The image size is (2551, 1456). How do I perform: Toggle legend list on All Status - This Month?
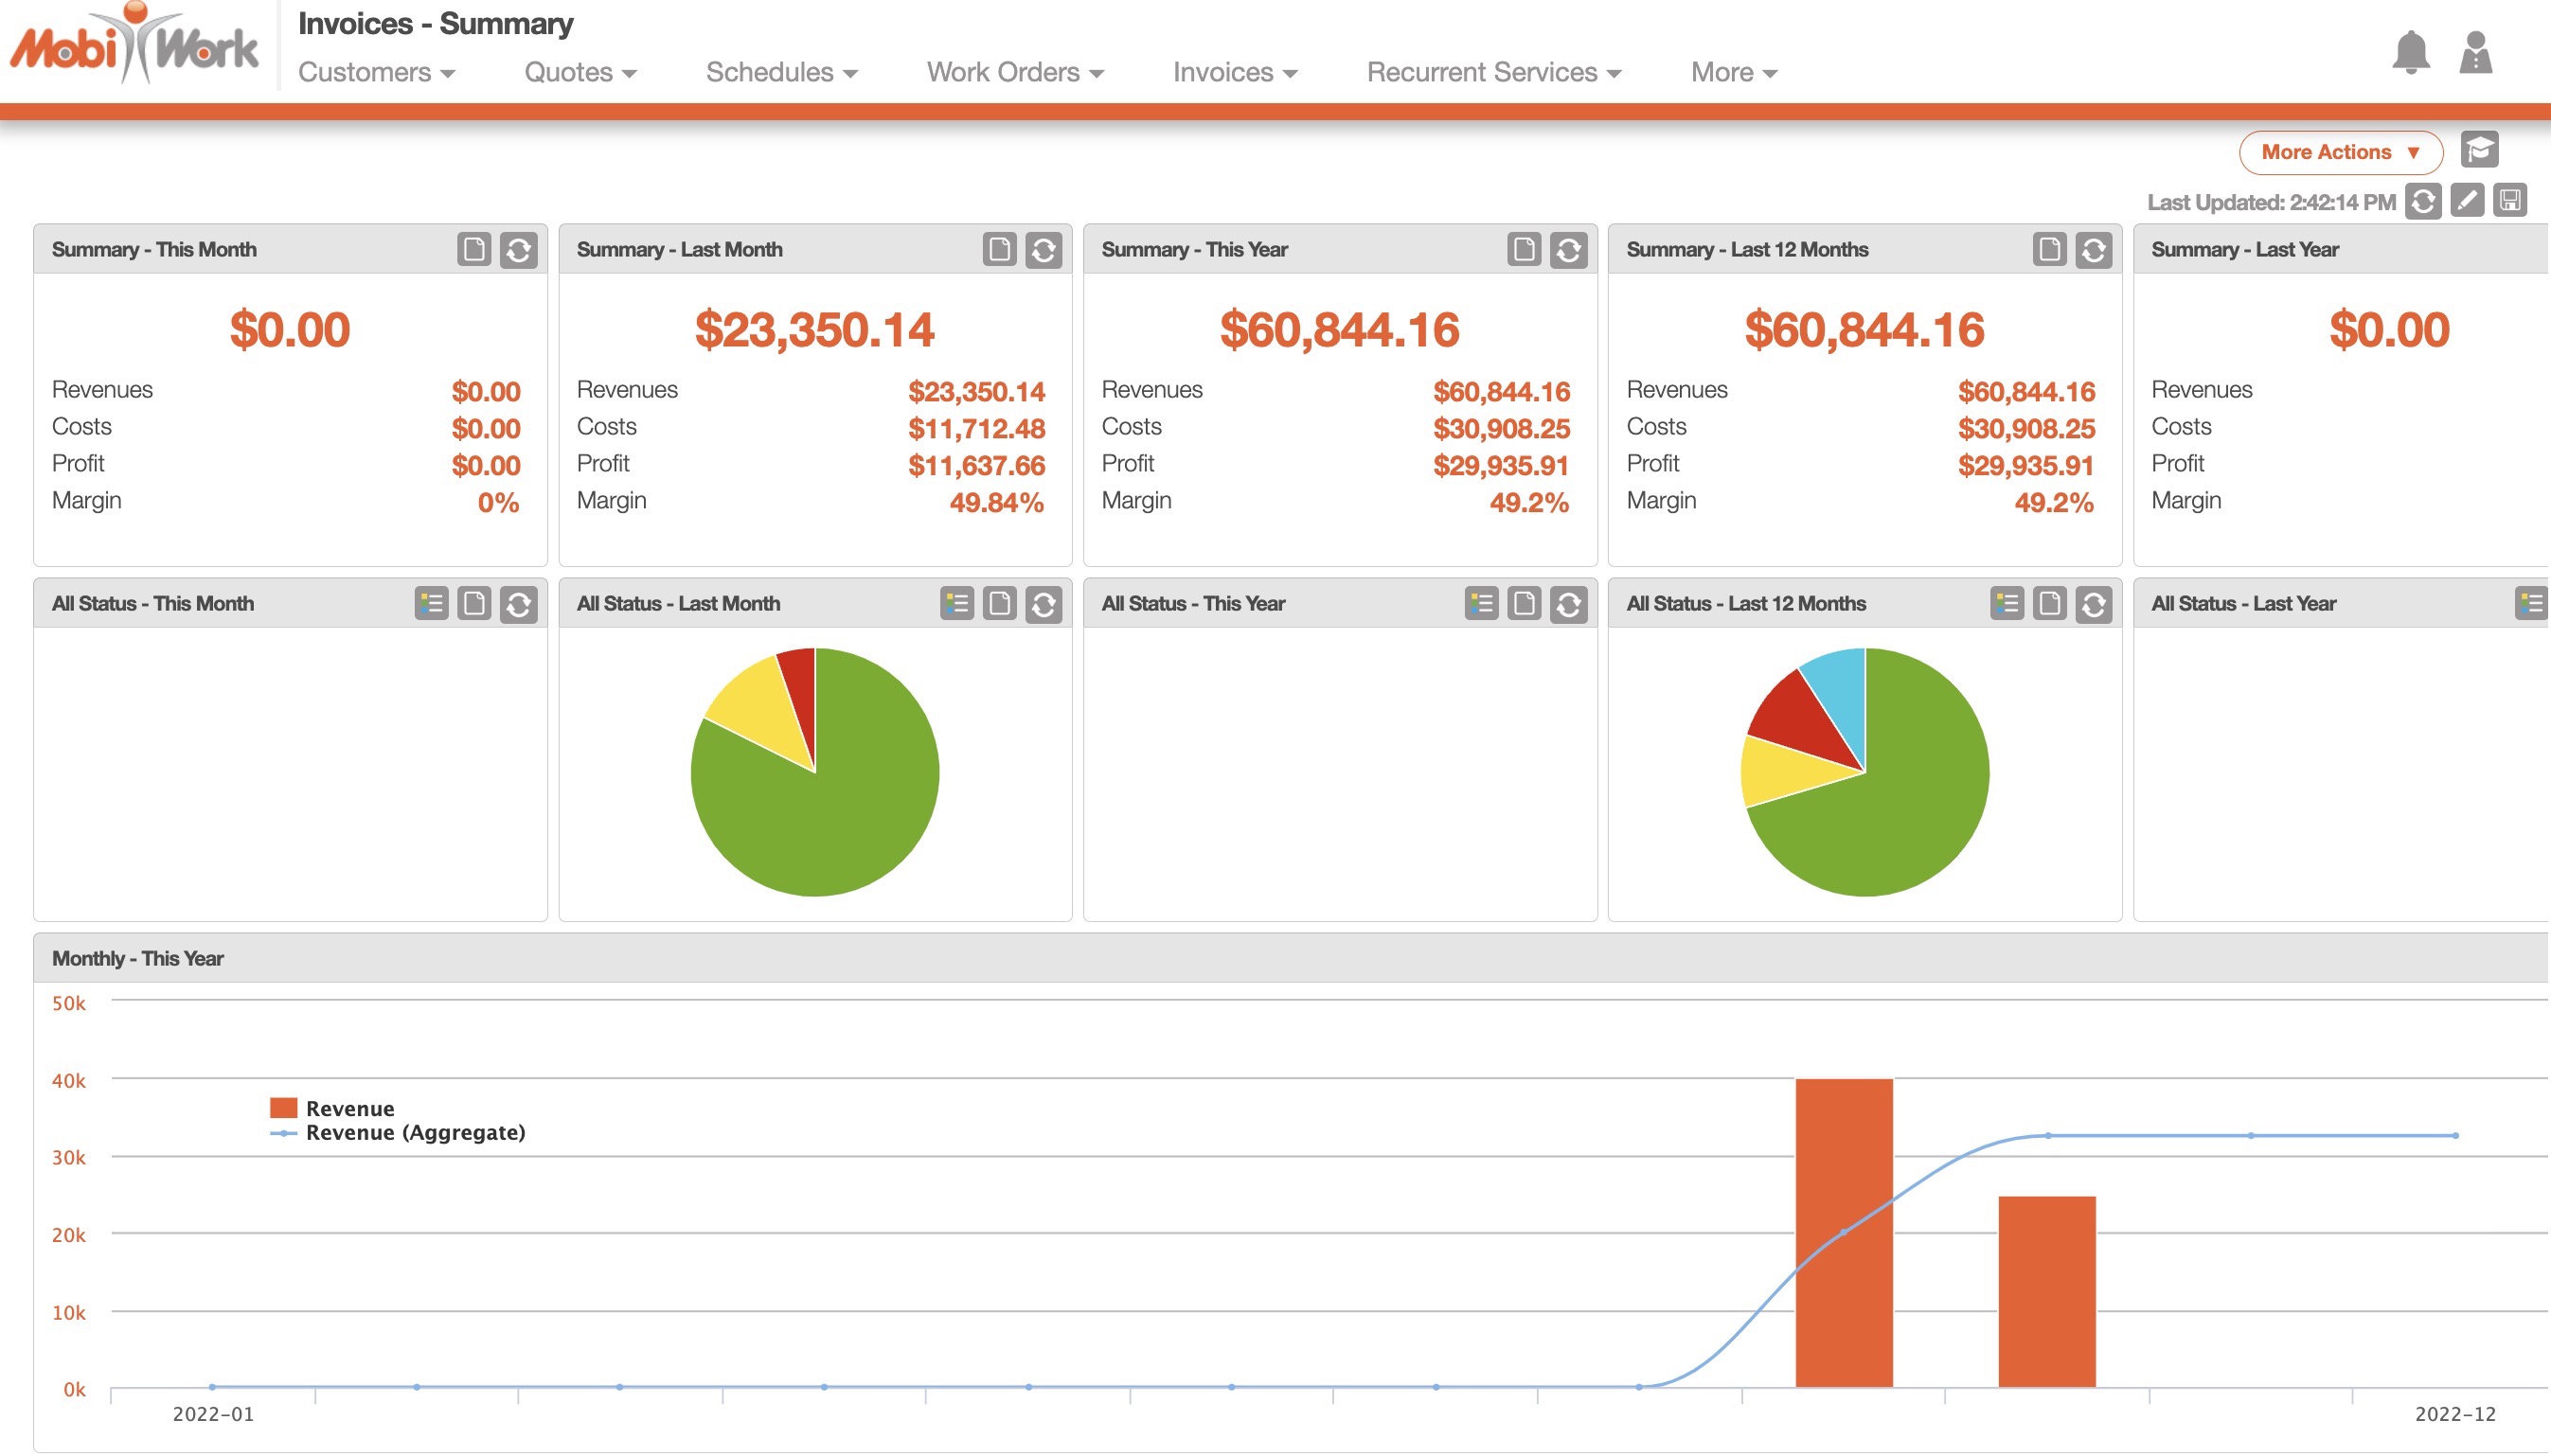click(x=431, y=604)
